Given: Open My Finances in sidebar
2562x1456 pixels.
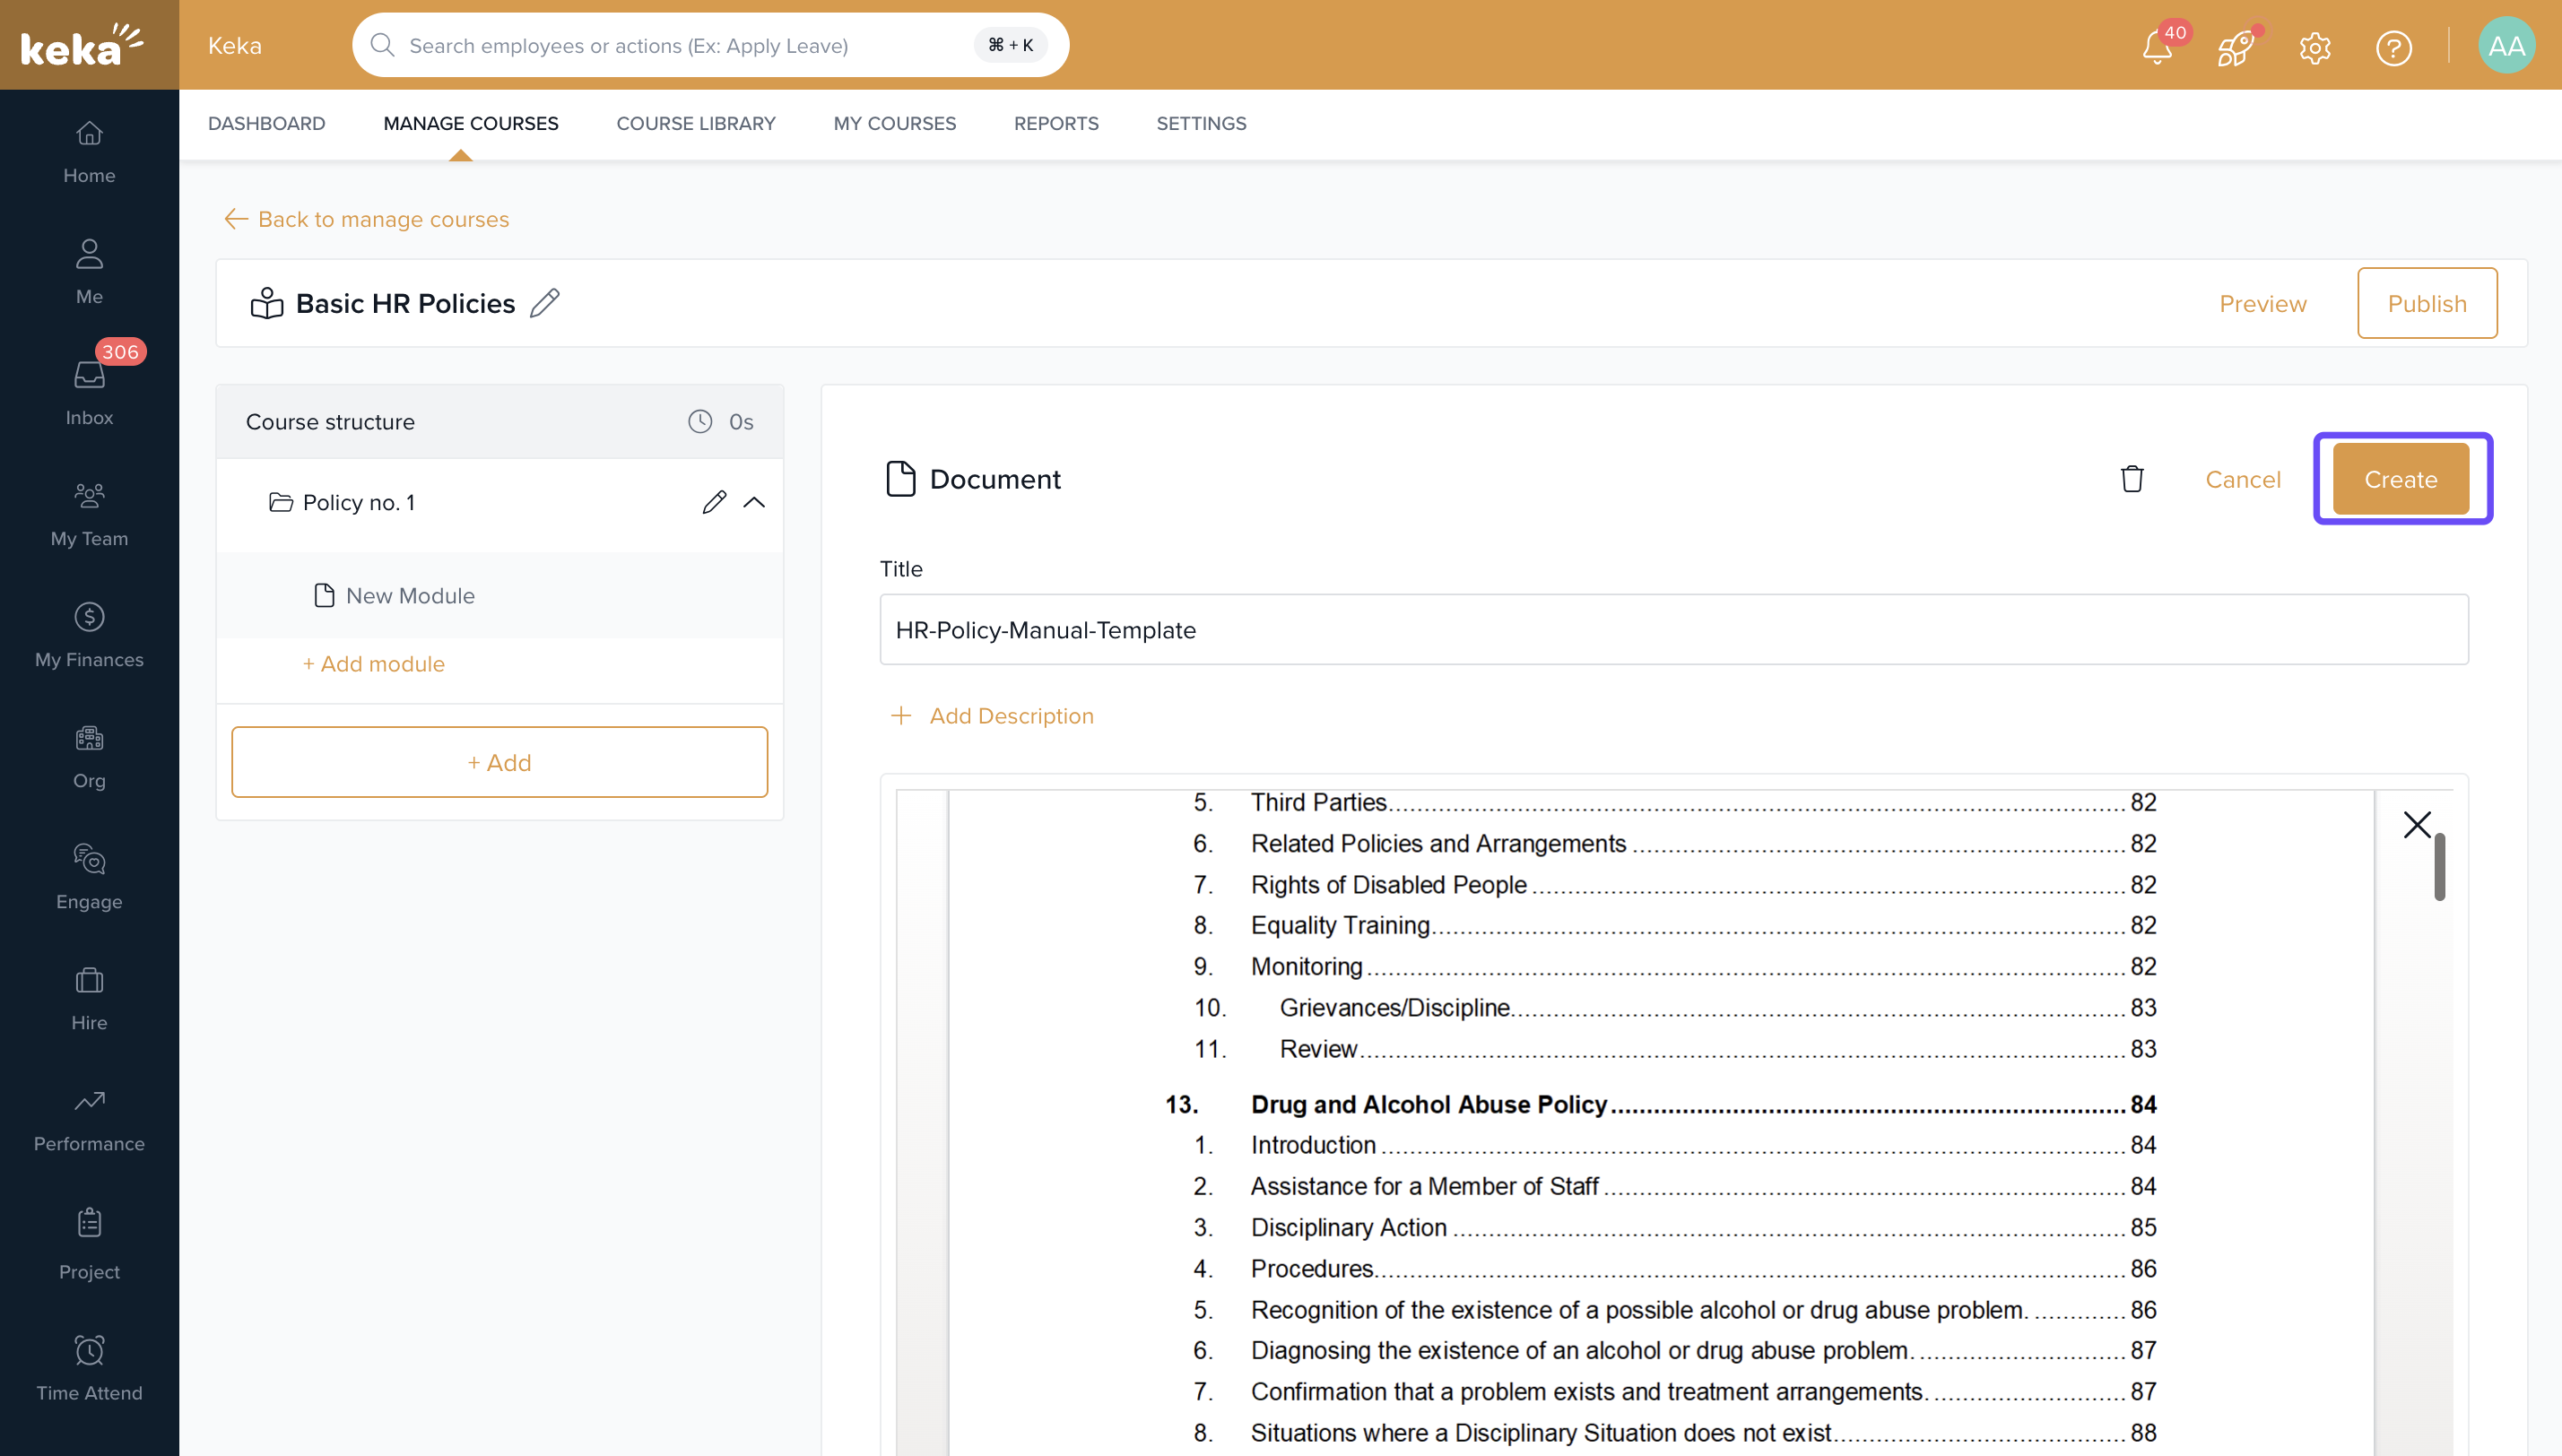Looking at the screenshot, I should tap(89, 634).
